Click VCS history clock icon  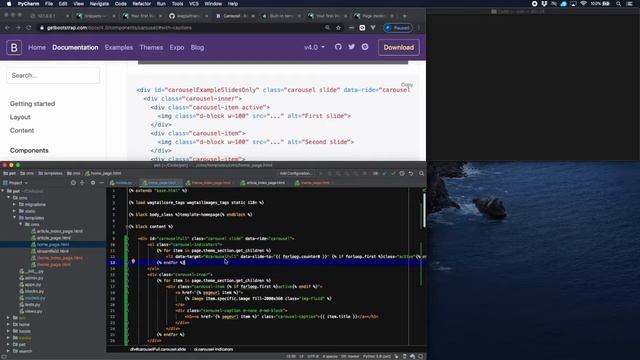tap(402, 173)
